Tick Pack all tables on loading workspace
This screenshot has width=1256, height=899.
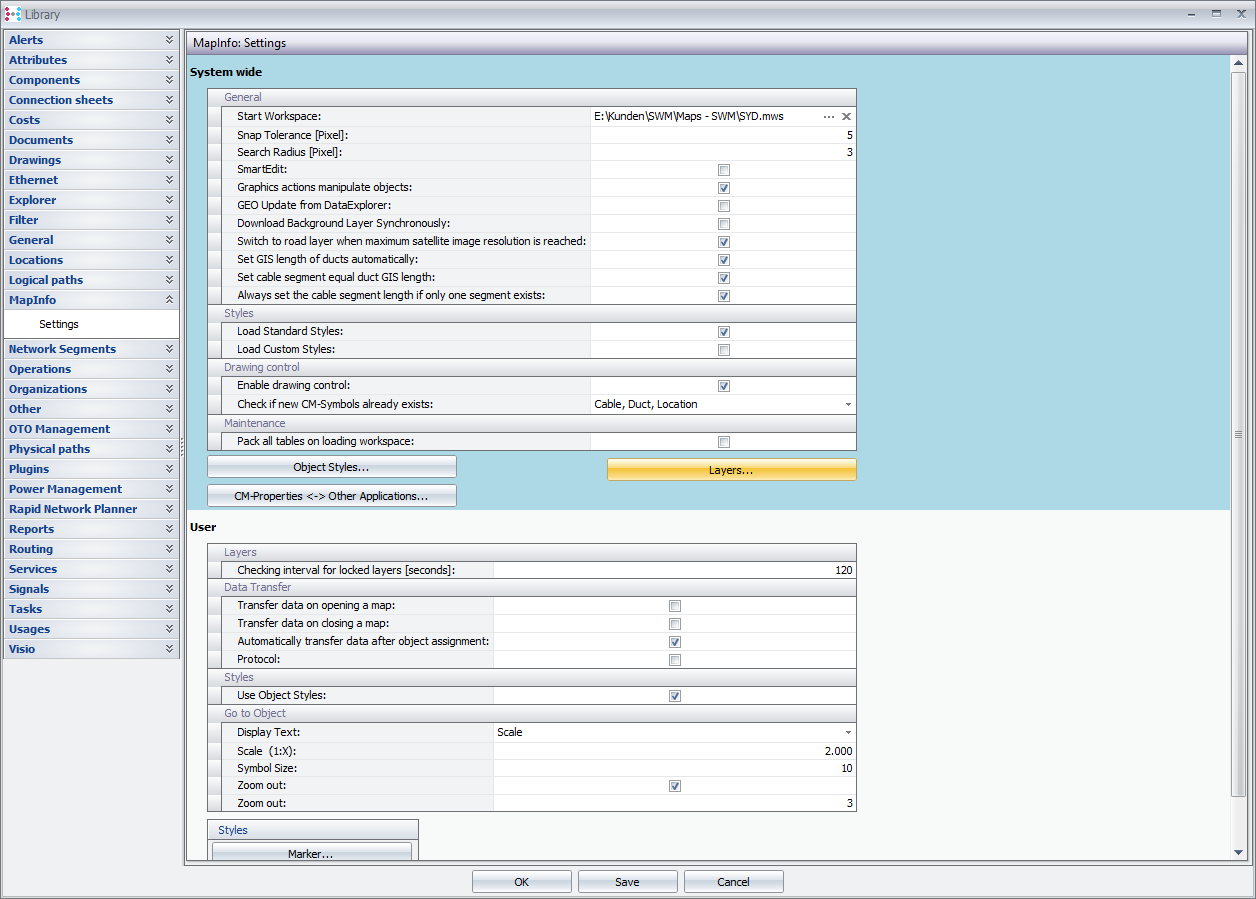pyautogui.click(x=724, y=442)
